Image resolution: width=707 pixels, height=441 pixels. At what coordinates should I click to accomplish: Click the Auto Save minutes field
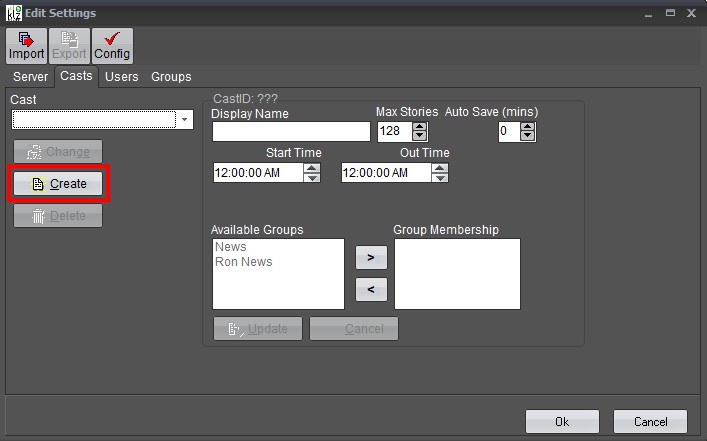(x=509, y=131)
